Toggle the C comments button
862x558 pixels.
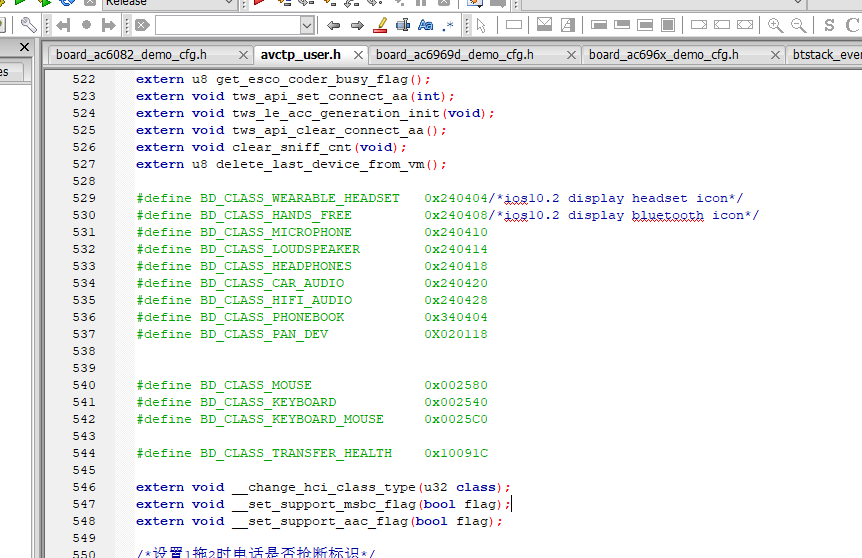coord(852,25)
